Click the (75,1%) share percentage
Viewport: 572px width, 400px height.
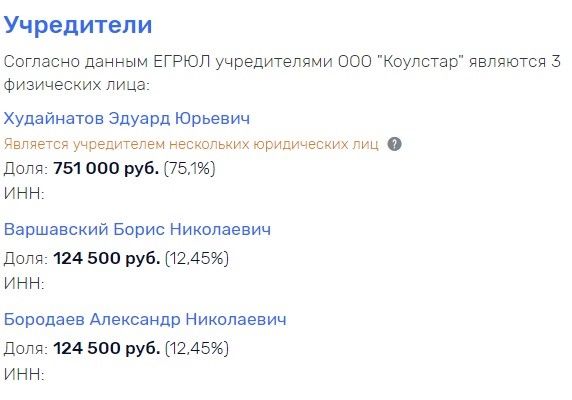[190, 168]
